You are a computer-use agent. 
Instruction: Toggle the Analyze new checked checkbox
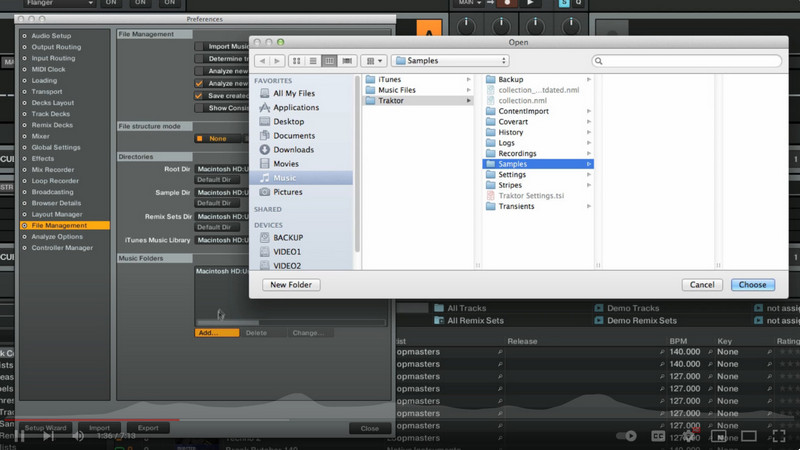[x=199, y=83]
